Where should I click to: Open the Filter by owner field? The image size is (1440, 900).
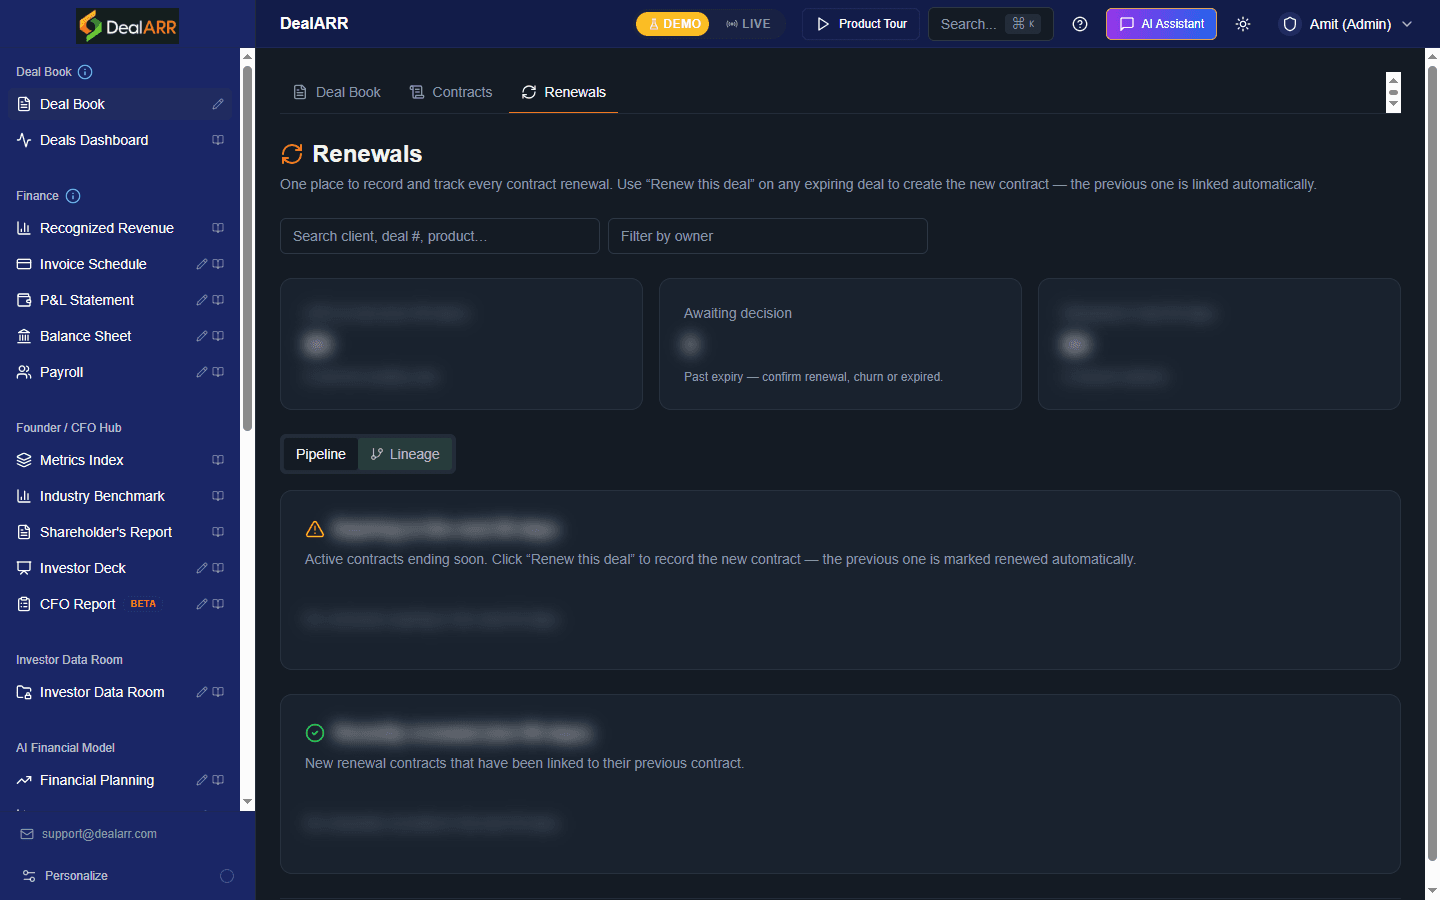point(768,236)
